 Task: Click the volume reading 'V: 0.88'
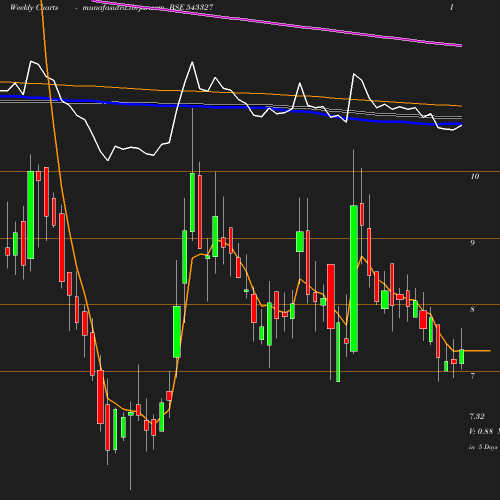(x=481, y=431)
